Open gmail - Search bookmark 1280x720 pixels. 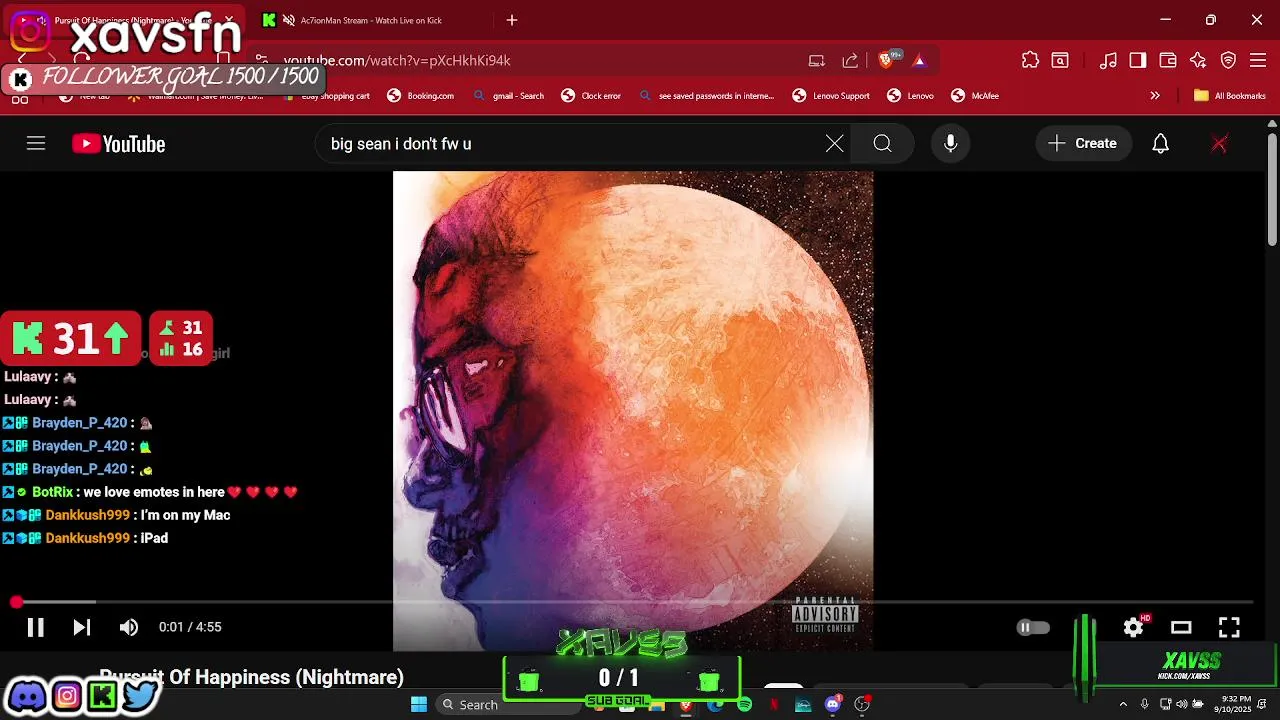[x=509, y=96]
